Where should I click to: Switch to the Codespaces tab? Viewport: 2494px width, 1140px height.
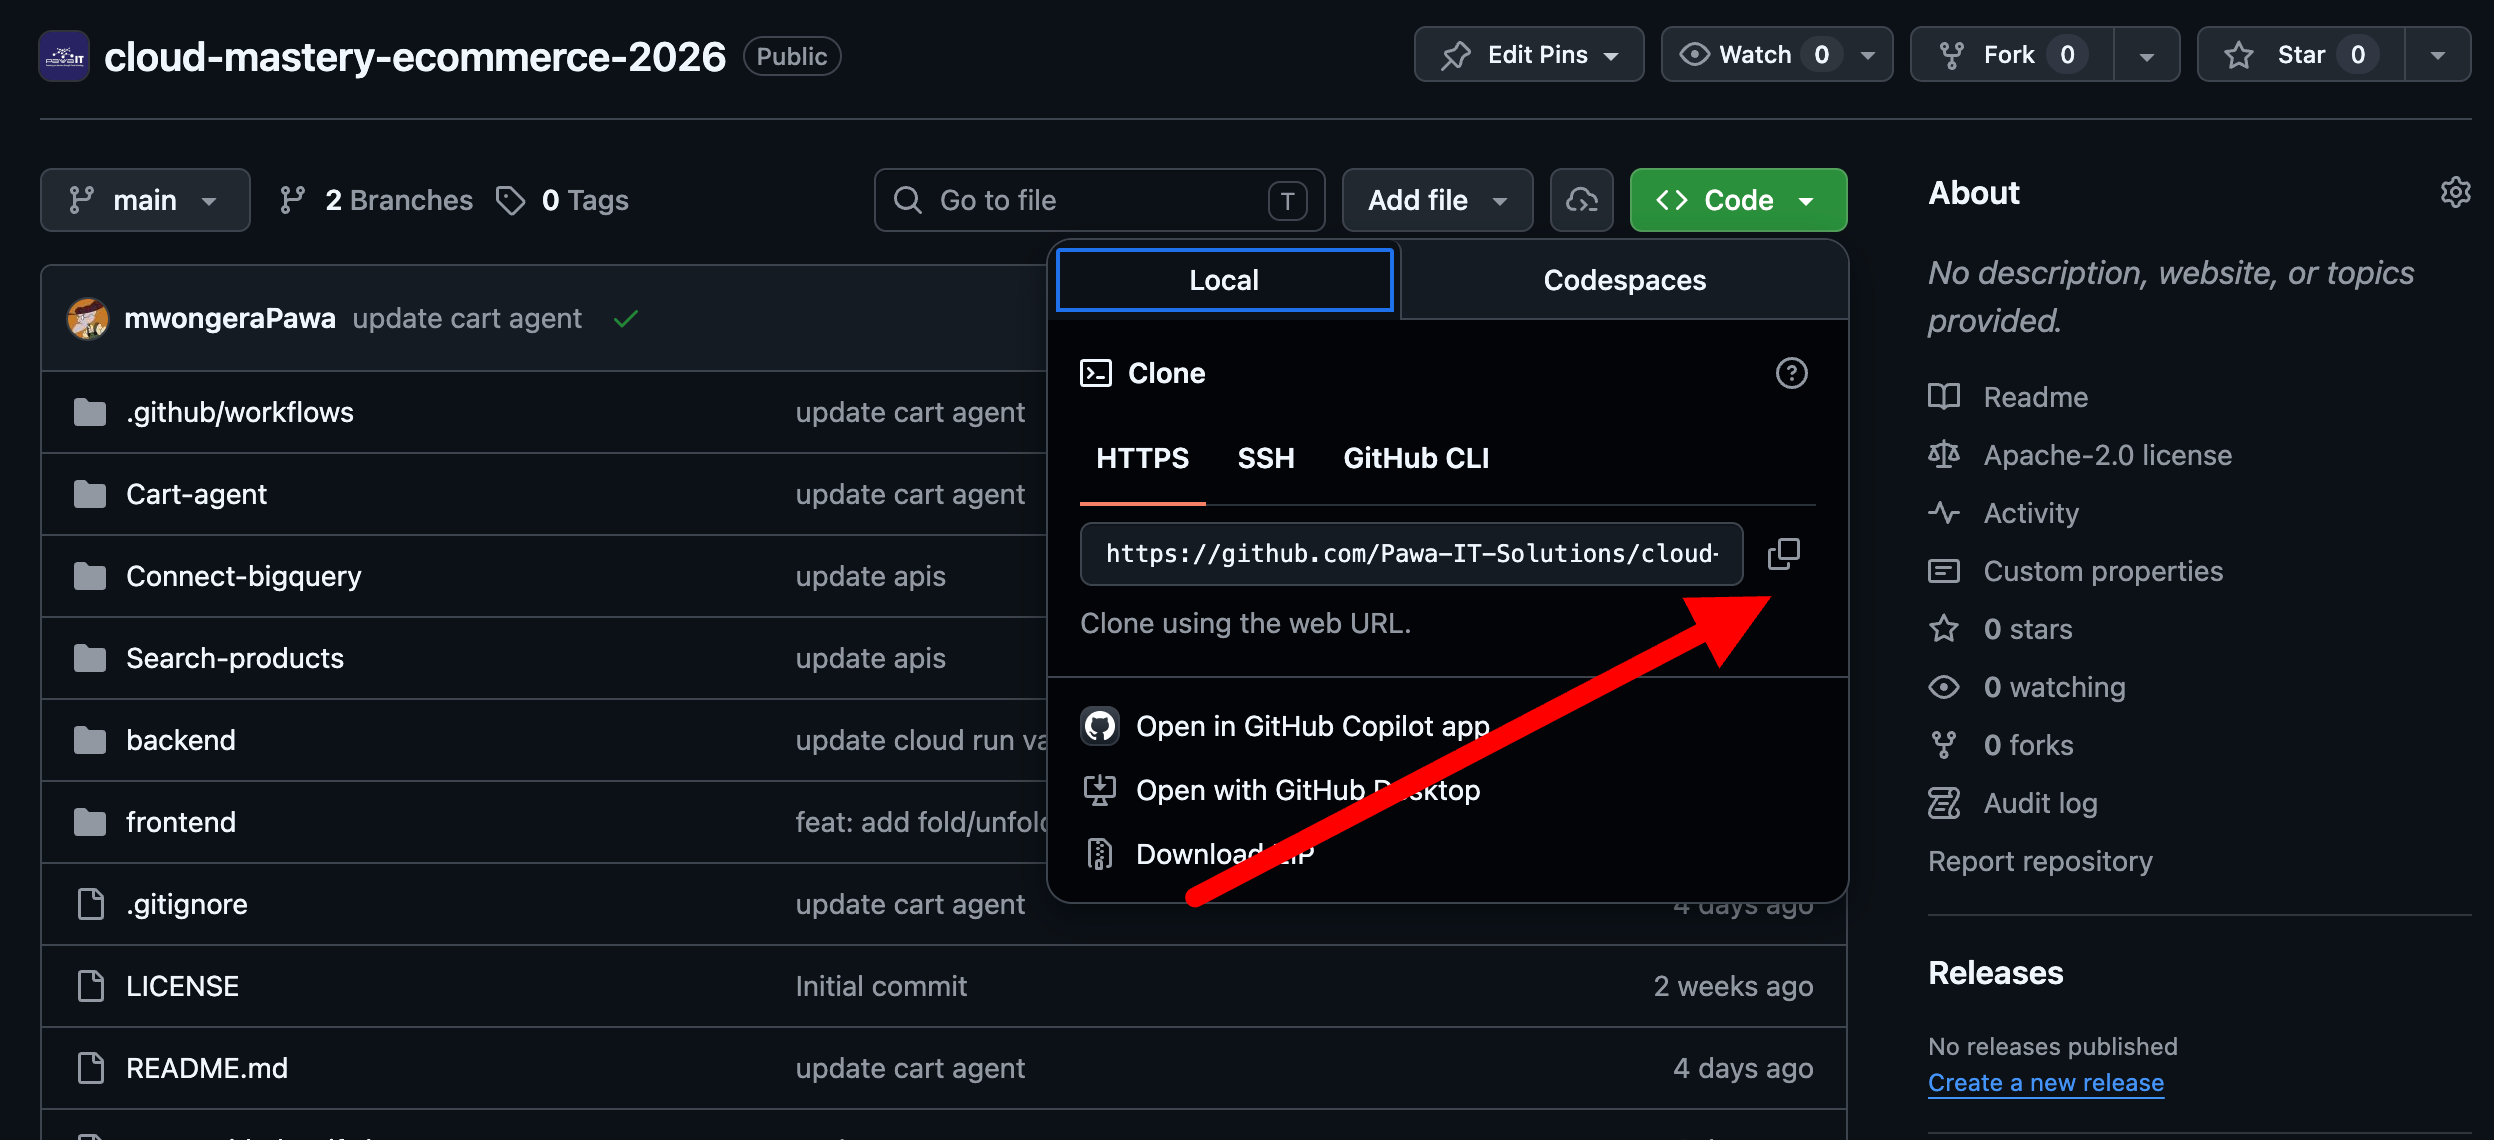(x=1624, y=280)
